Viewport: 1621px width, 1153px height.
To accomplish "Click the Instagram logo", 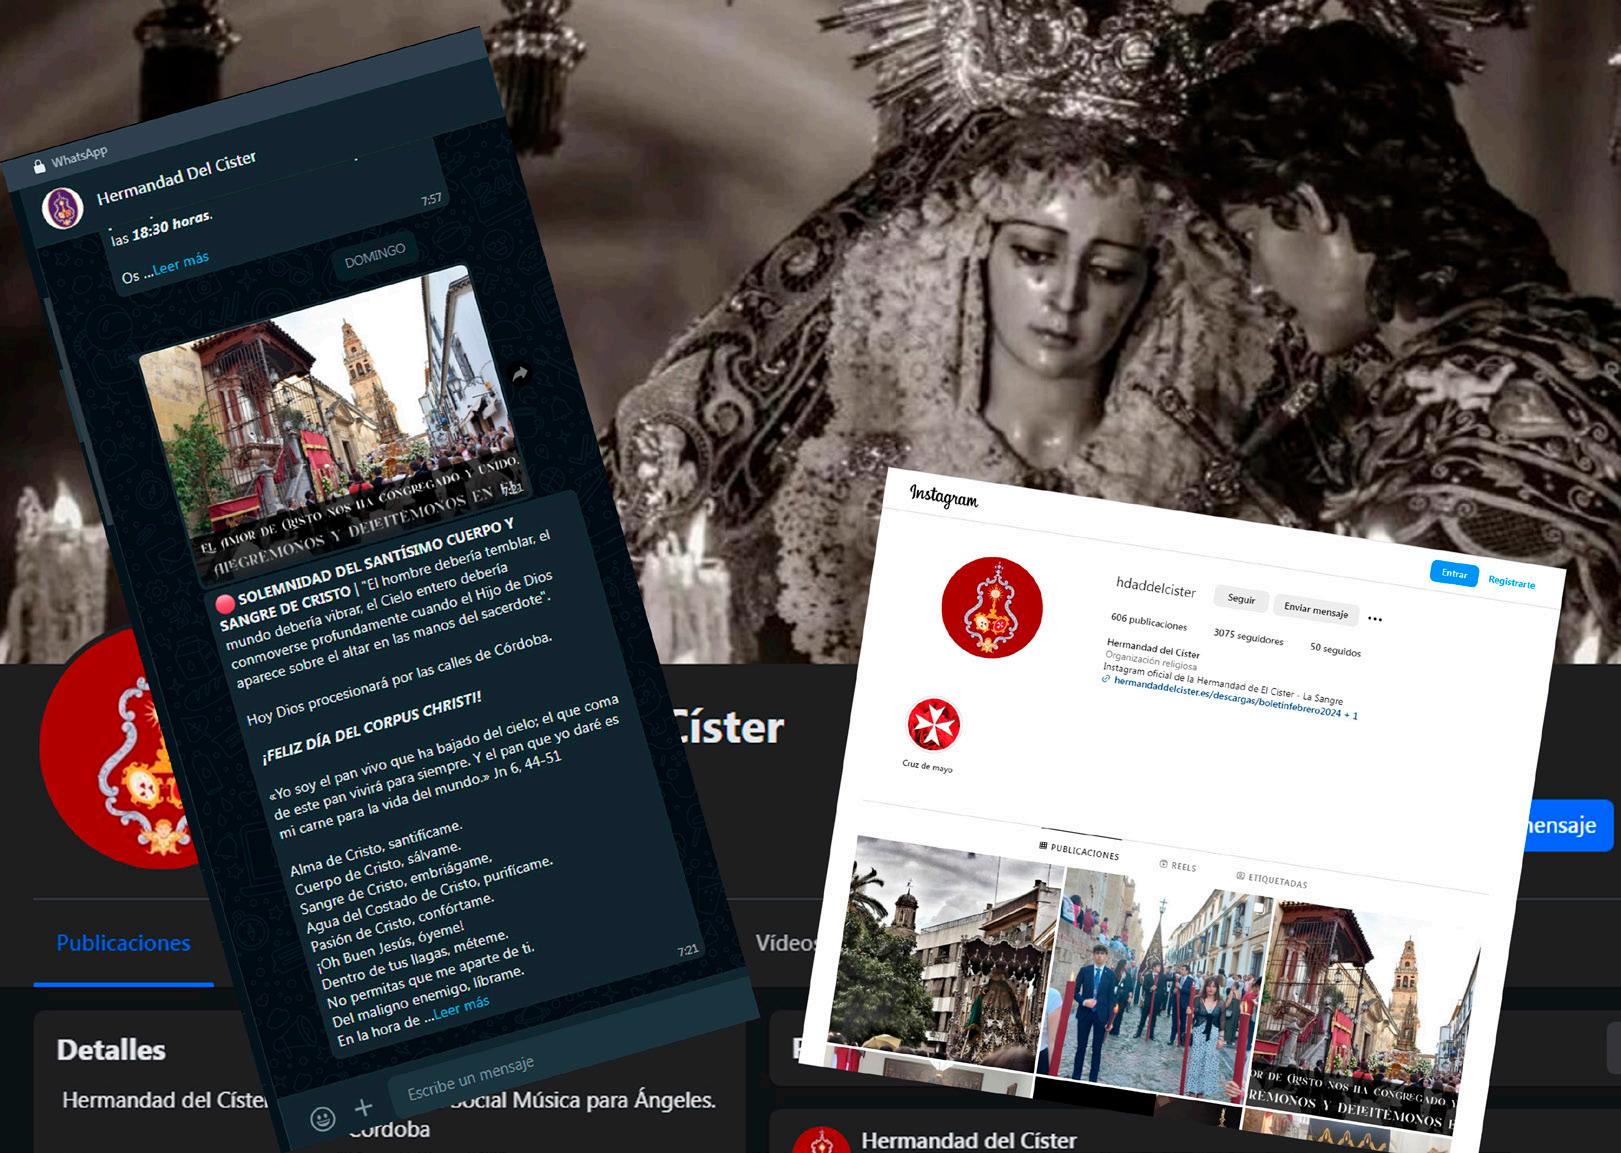I will pyautogui.click(x=943, y=495).
